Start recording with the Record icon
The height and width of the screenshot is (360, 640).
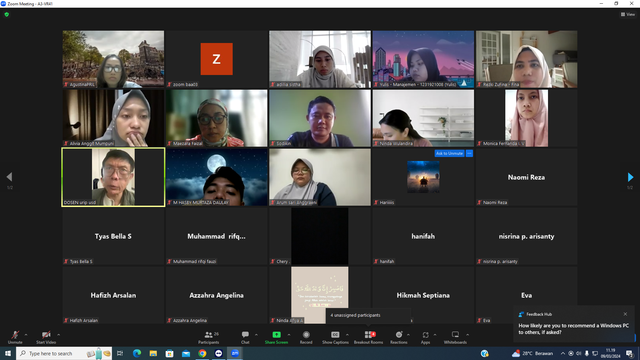tap(306, 337)
